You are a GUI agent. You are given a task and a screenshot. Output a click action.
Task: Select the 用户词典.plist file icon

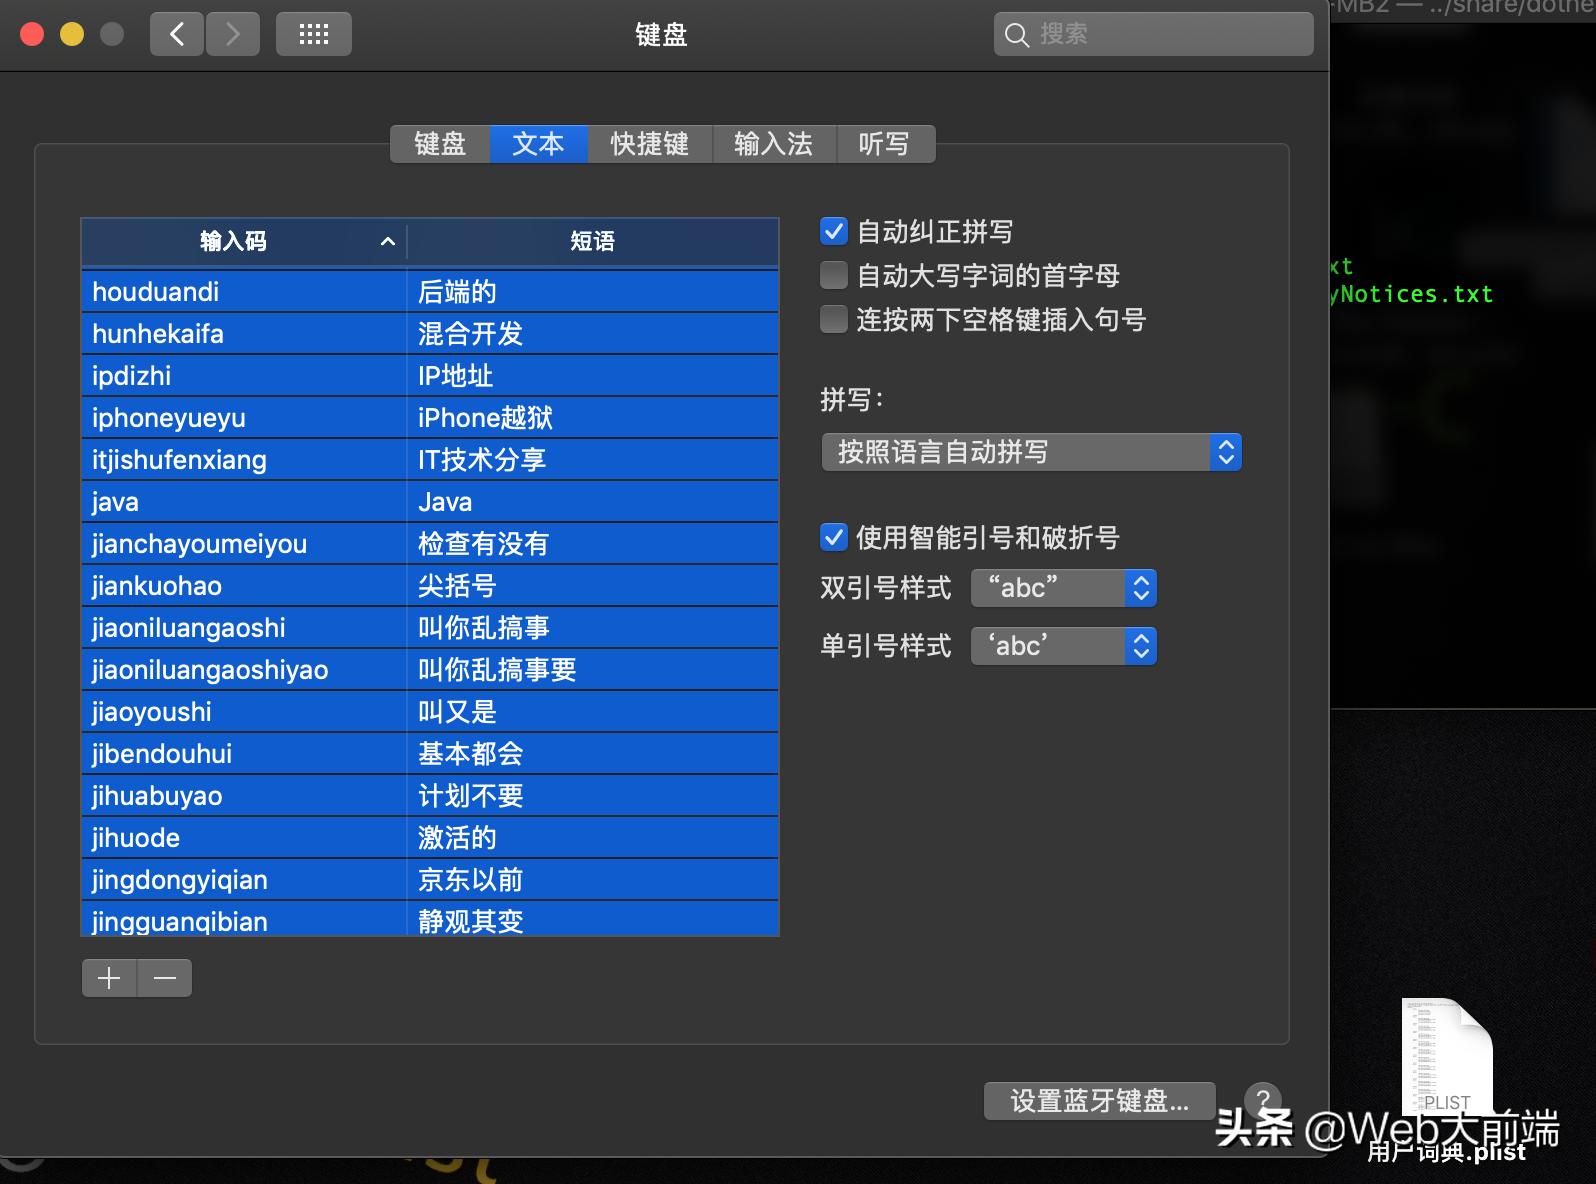pos(1447,1057)
